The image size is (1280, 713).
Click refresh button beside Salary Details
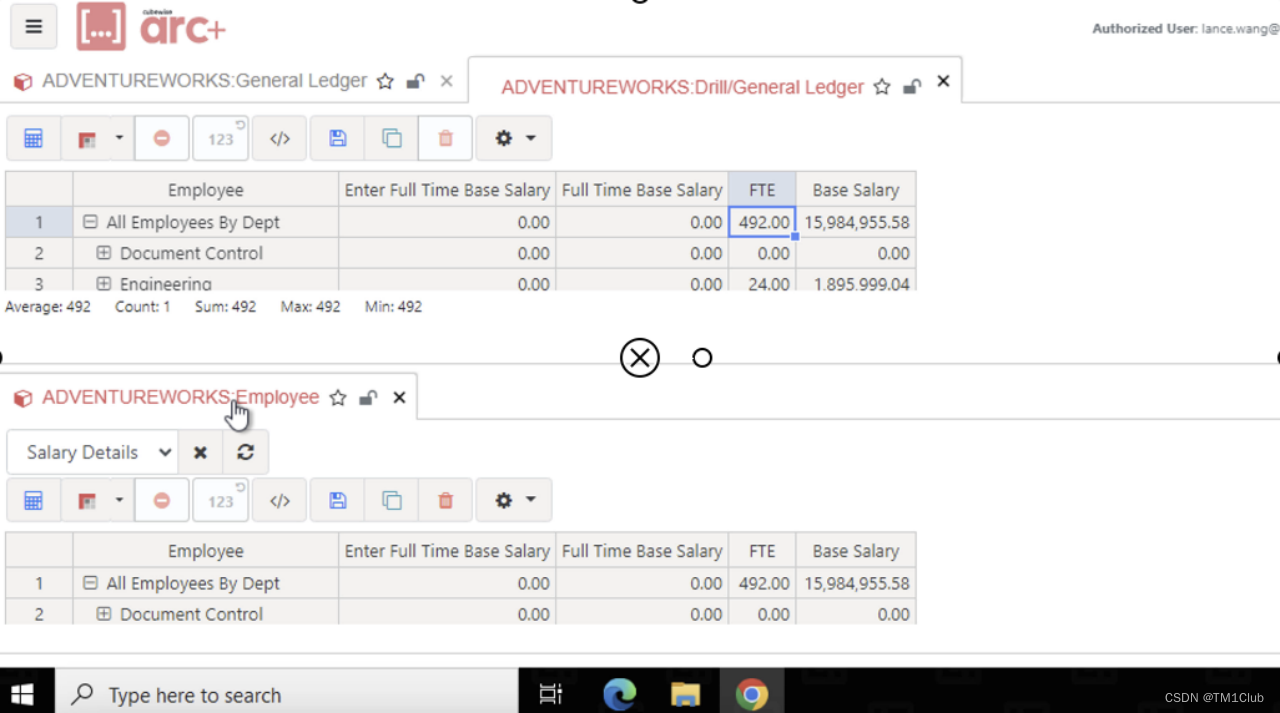pyautogui.click(x=245, y=452)
